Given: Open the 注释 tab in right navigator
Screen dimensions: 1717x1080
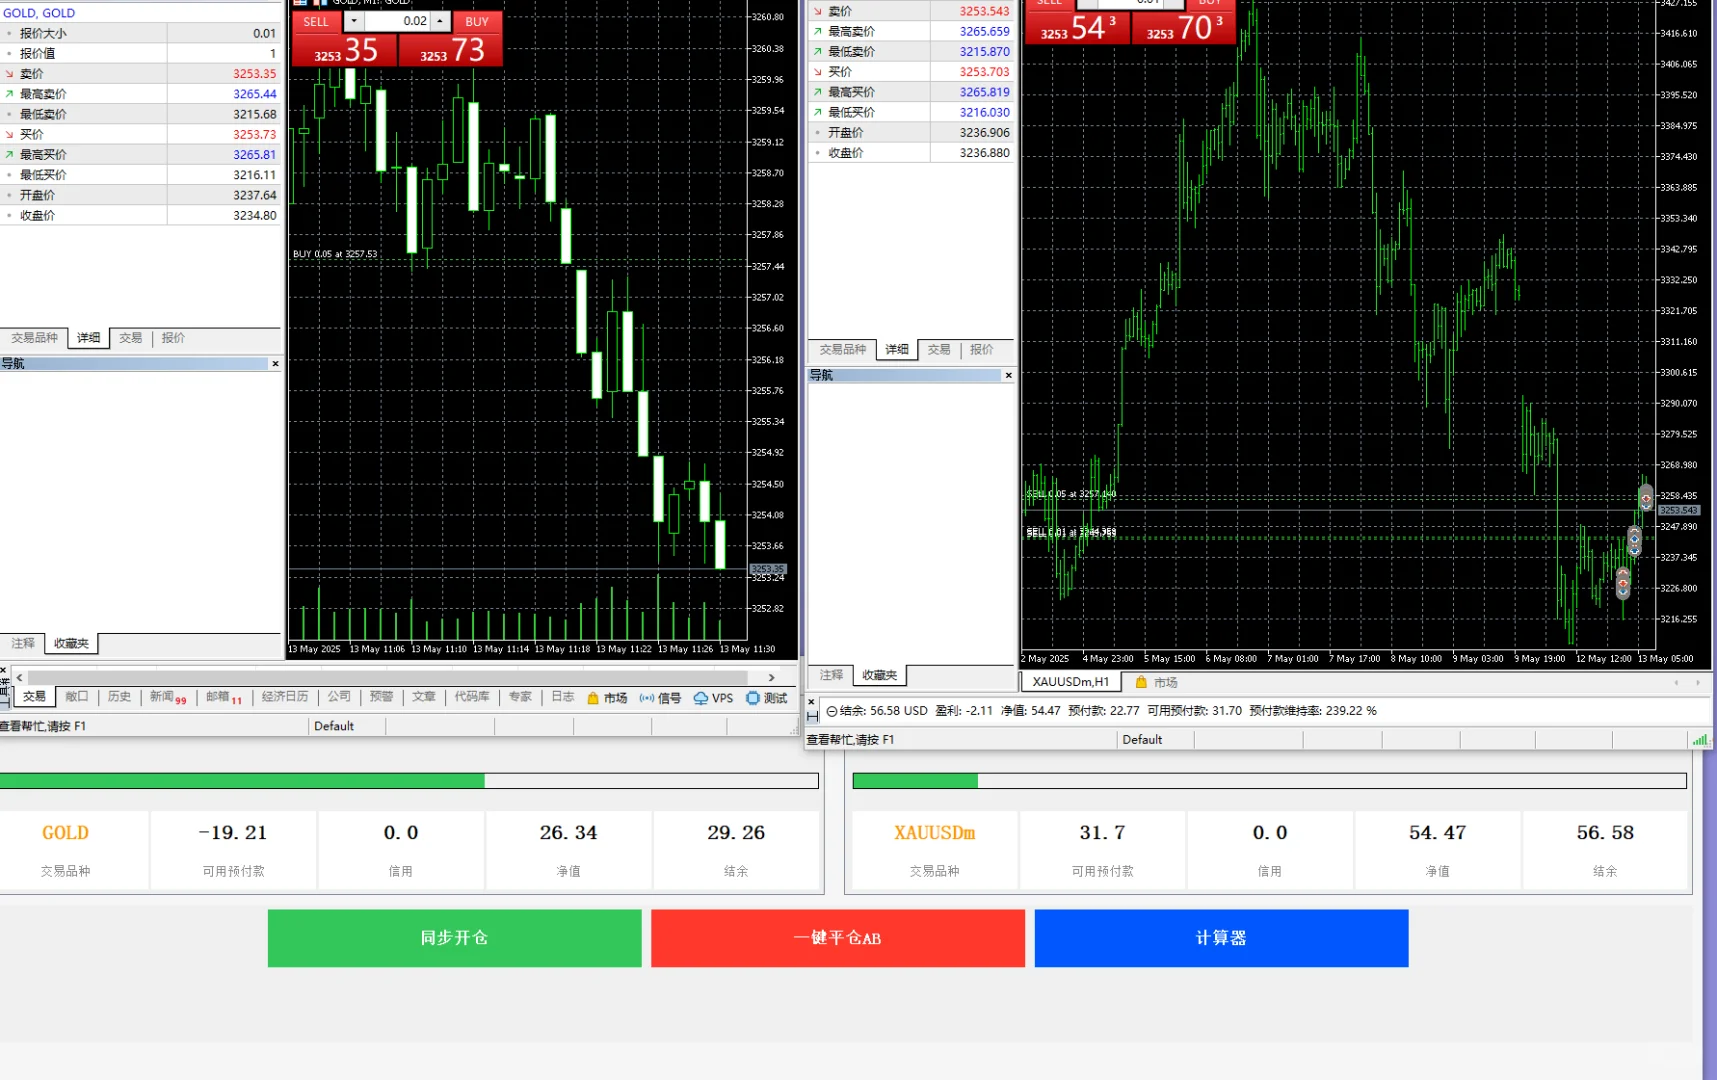Looking at the screenshot, I should 831,675.
